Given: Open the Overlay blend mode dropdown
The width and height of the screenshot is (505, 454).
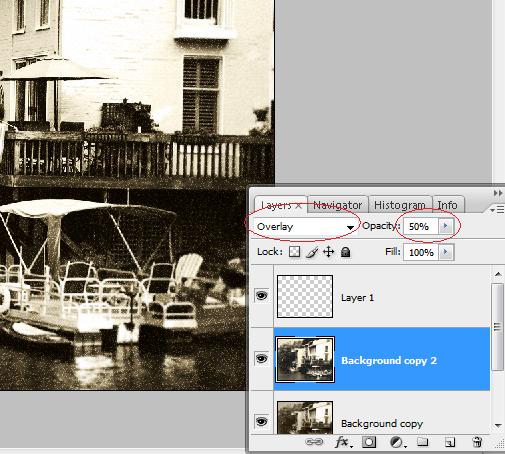Looking at the screenshot, I should click(x=305, y=227).
